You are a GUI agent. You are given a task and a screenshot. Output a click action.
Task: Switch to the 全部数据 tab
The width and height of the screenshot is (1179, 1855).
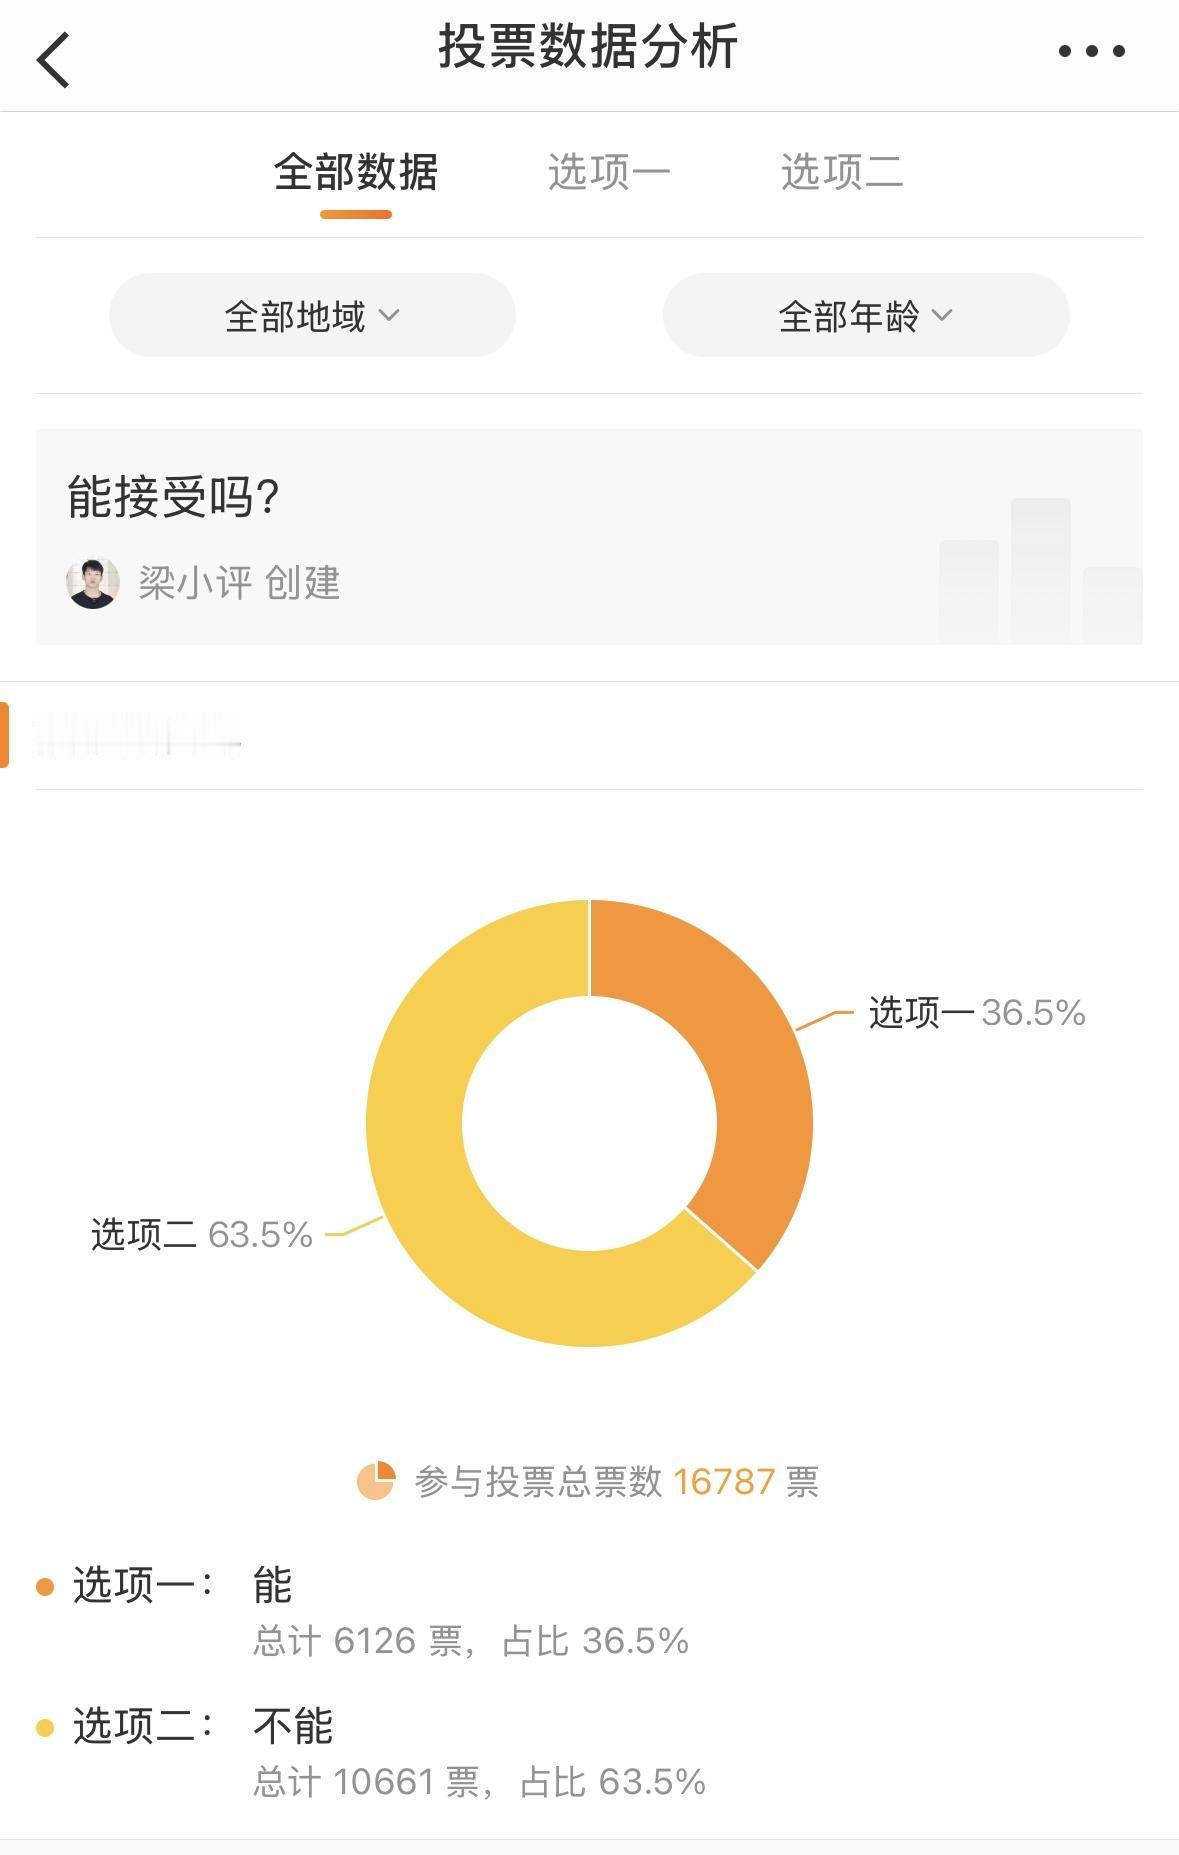pyautogui.click(x=356, y=173)
